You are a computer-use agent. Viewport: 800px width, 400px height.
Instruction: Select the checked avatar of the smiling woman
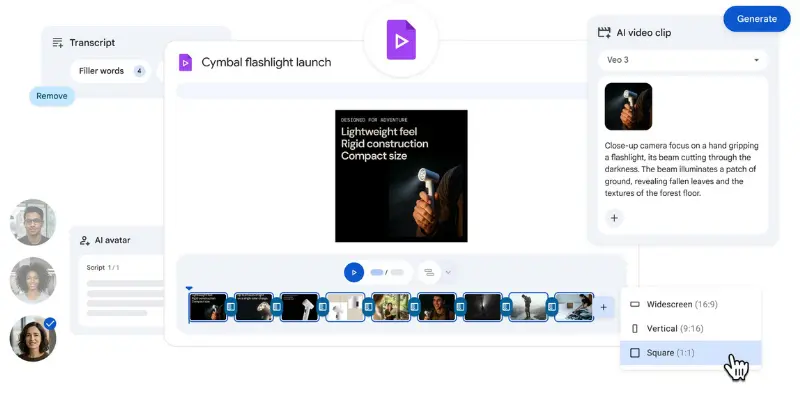click(x=33, y=338)
